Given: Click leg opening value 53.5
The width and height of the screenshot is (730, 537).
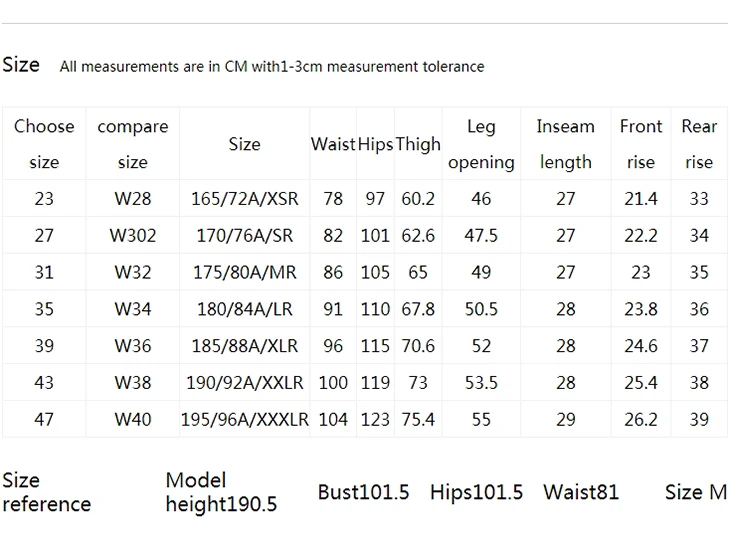Looking at the screenshot, I should tap(481, 383).
